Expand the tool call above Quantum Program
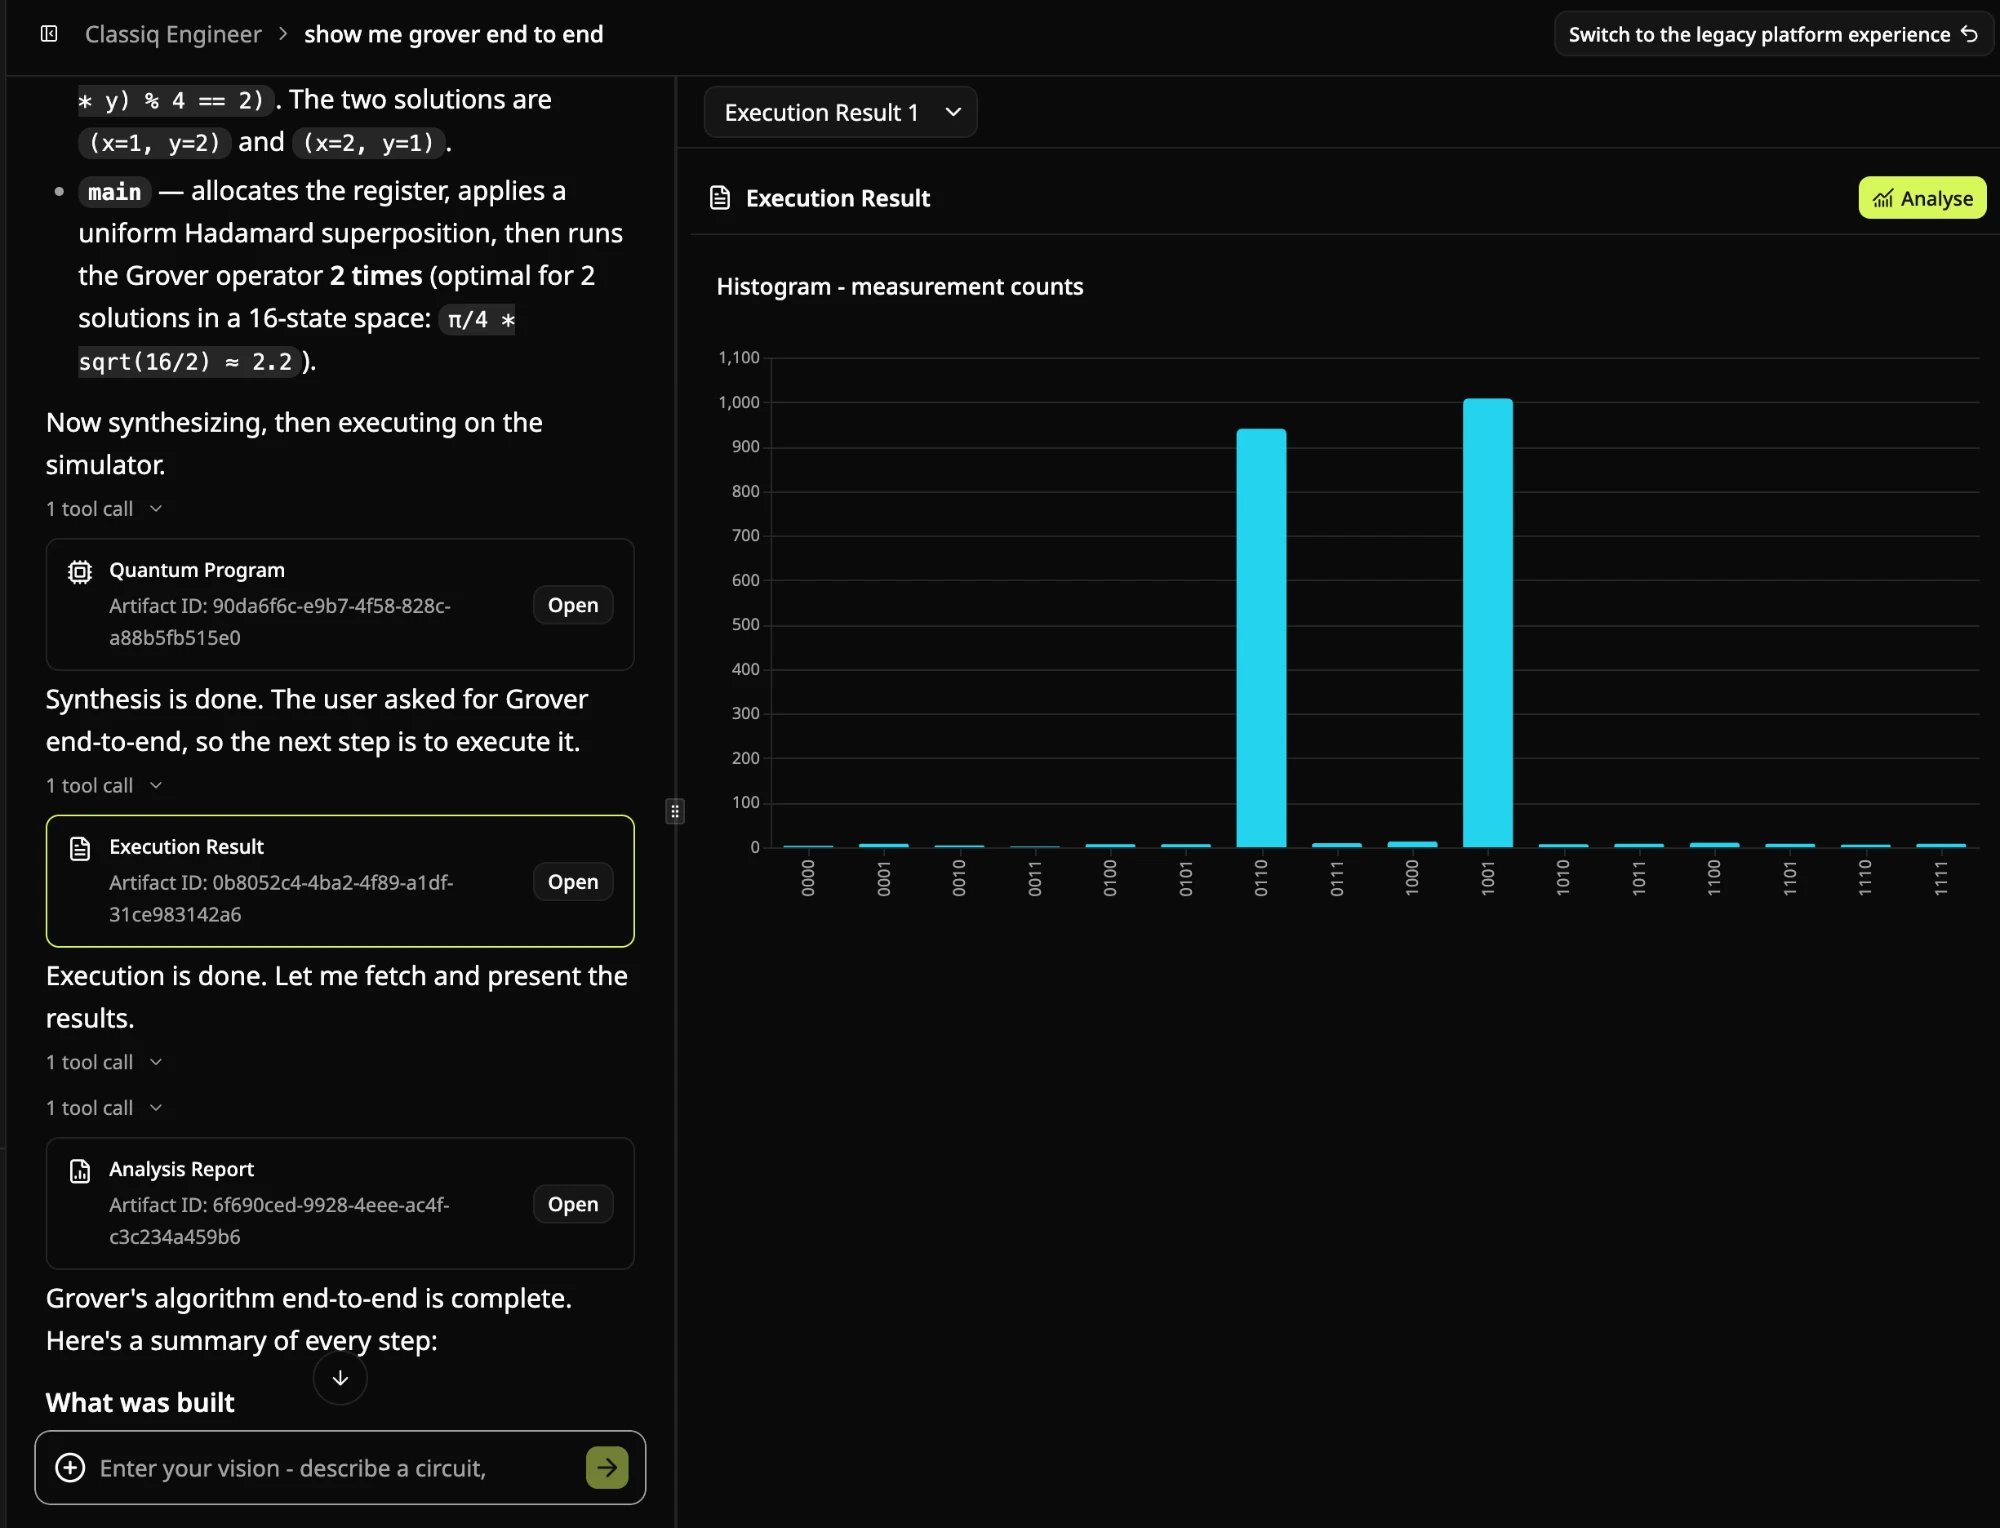Image resolution: width=2000 pixels, height=1528 pixels. point(104,509)
